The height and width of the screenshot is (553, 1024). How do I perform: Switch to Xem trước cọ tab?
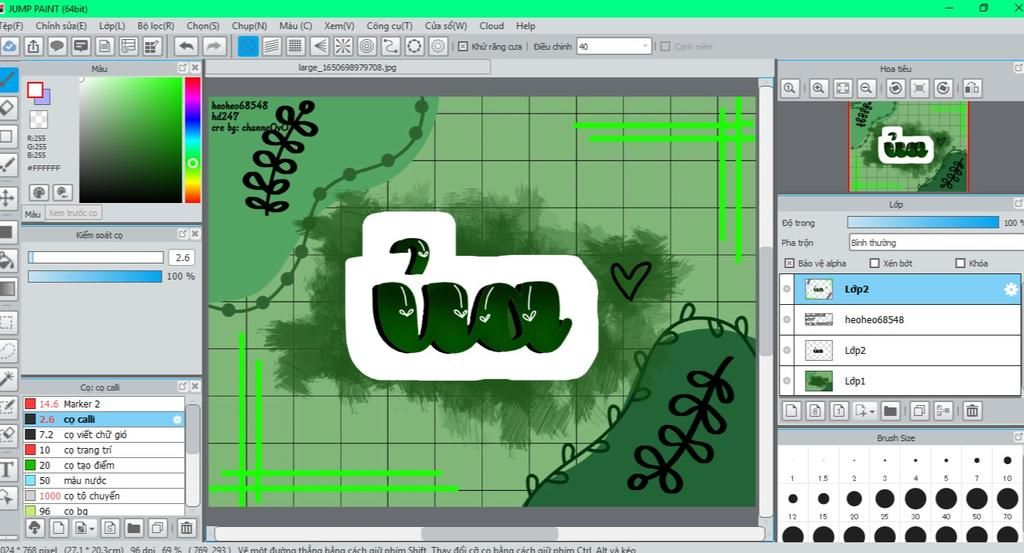click(x=72, y=213)
